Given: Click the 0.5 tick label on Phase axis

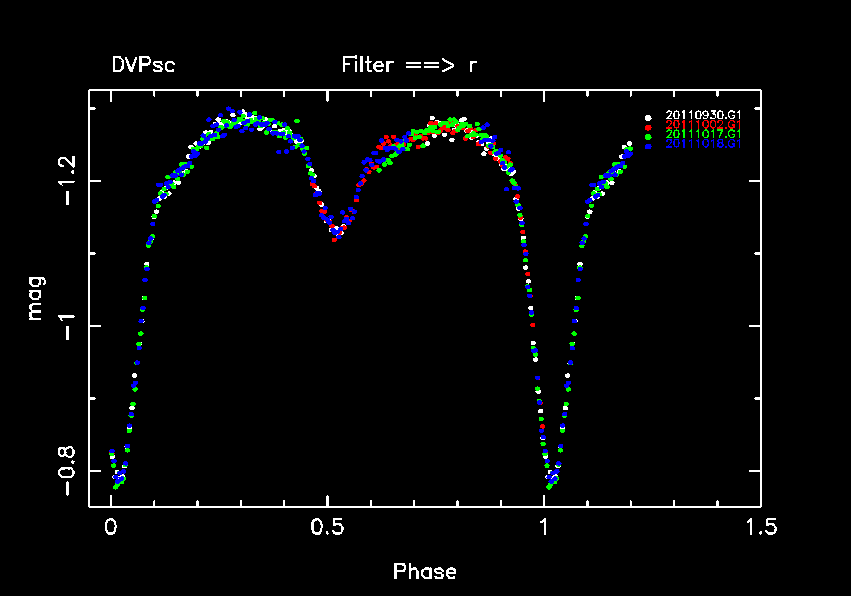Looking at the screenshot, I should tap(327, 527).
